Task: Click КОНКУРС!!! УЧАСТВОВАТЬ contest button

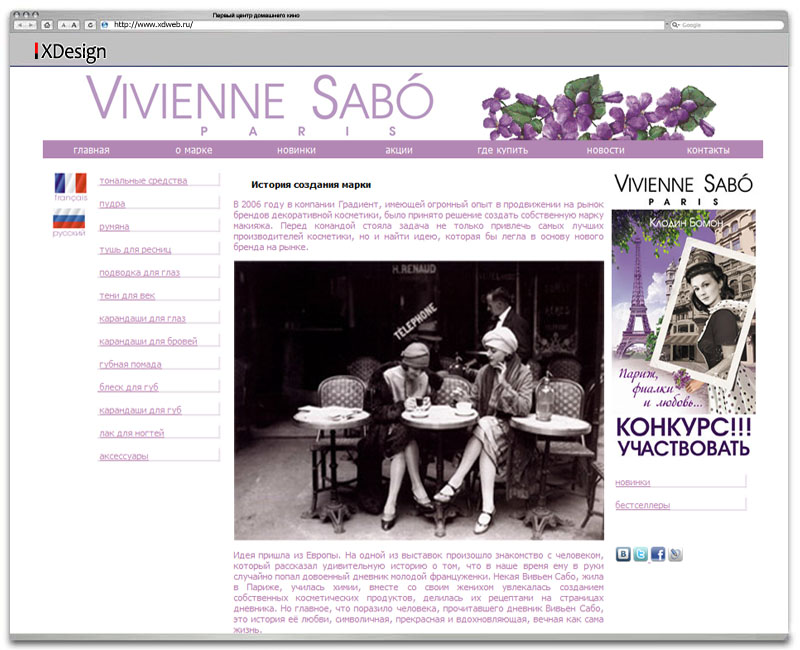Action: point(684,437)
